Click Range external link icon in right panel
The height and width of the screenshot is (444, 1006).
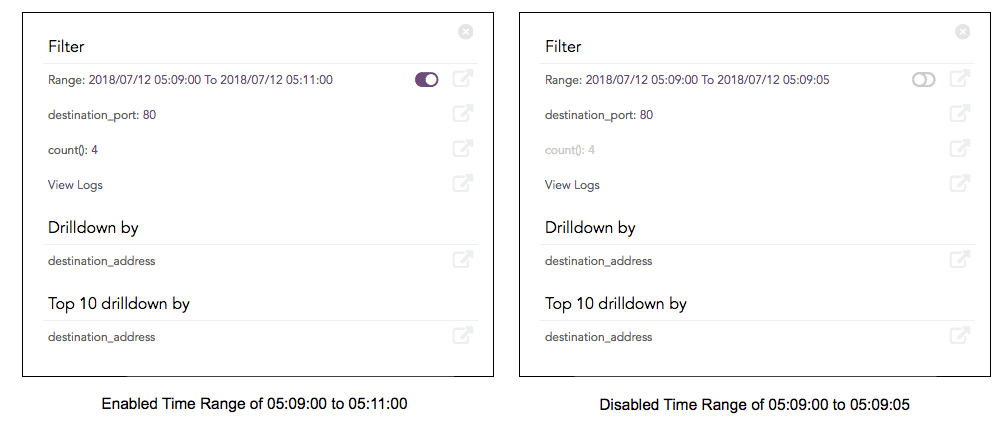(959, 79)
